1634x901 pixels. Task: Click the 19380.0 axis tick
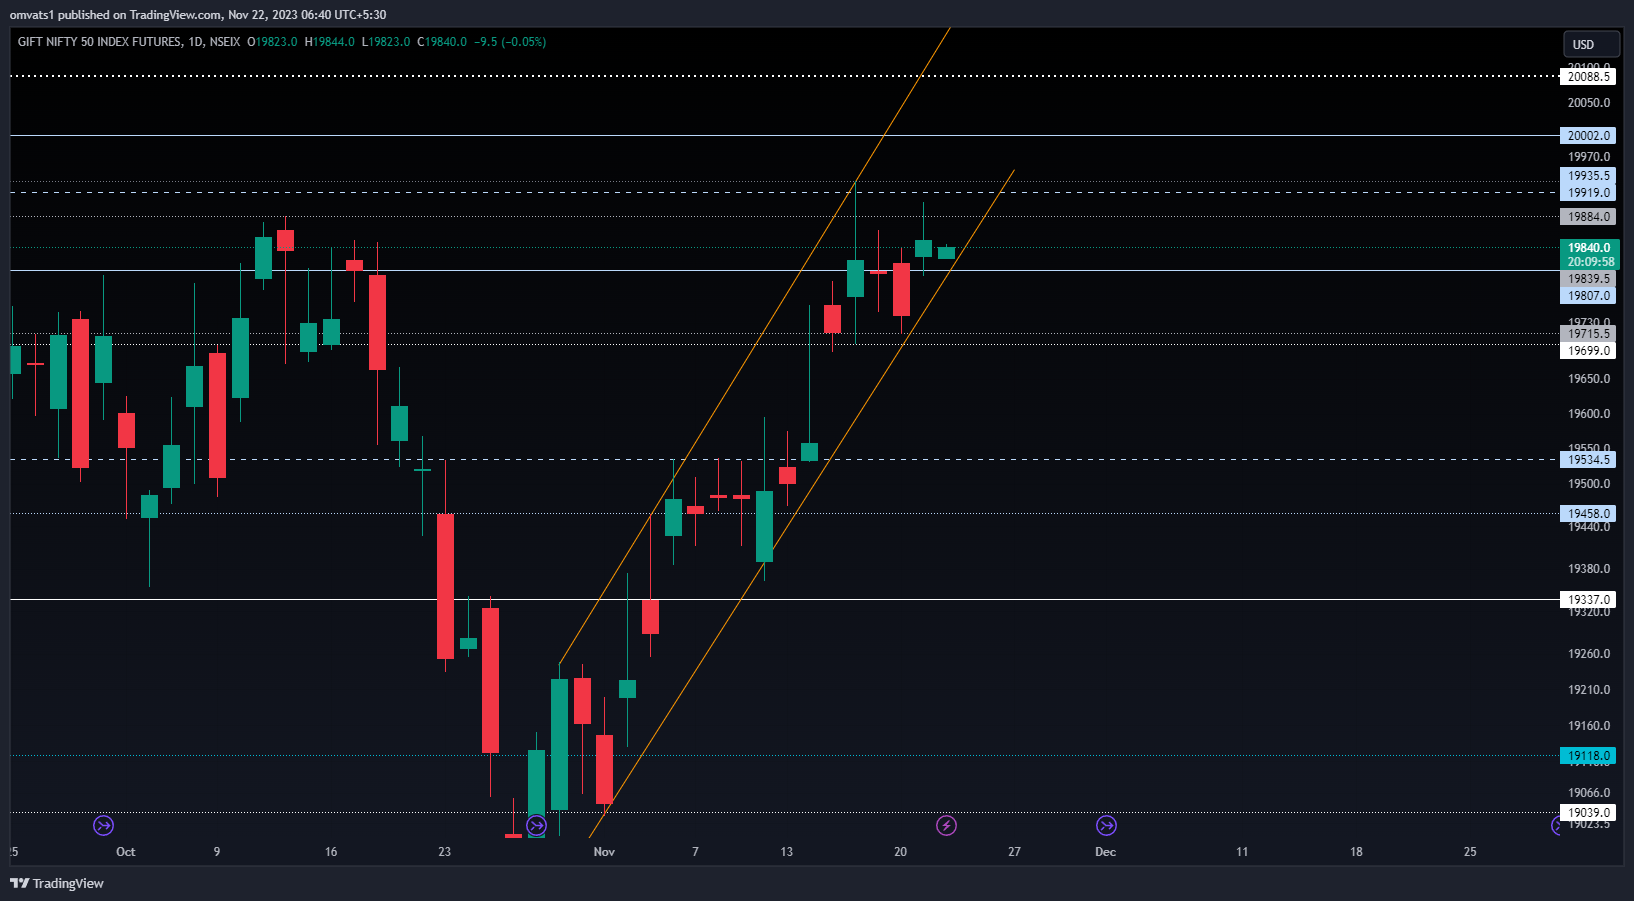click(x=1589, y=569)
